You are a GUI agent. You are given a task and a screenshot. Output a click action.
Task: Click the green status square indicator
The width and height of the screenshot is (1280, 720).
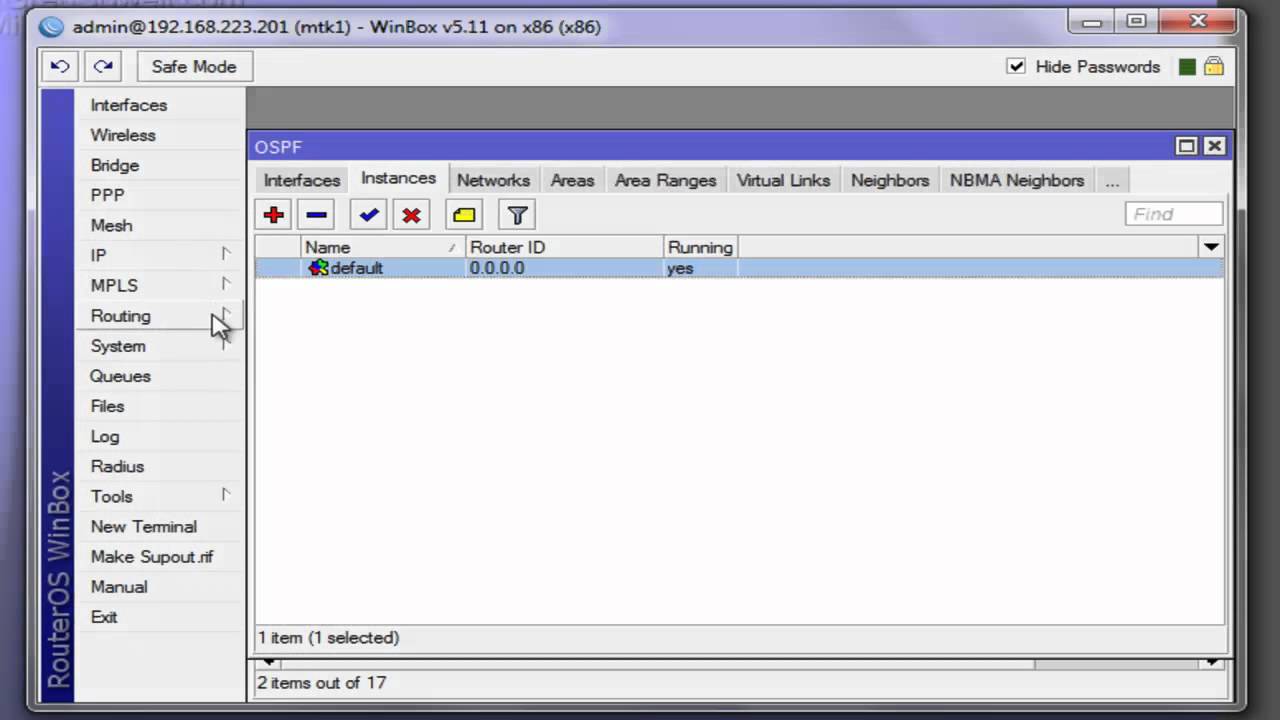pyautogui.click(x=1187, y=67)
